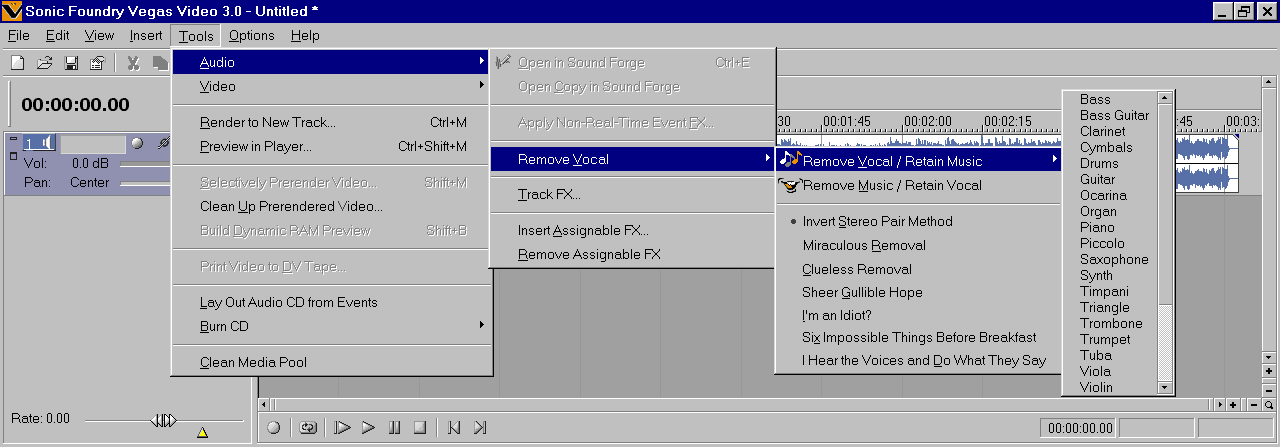This screenshot has width=1280, height=447.
Task: Click the Pause button
Action: click(x=394, y=427)
